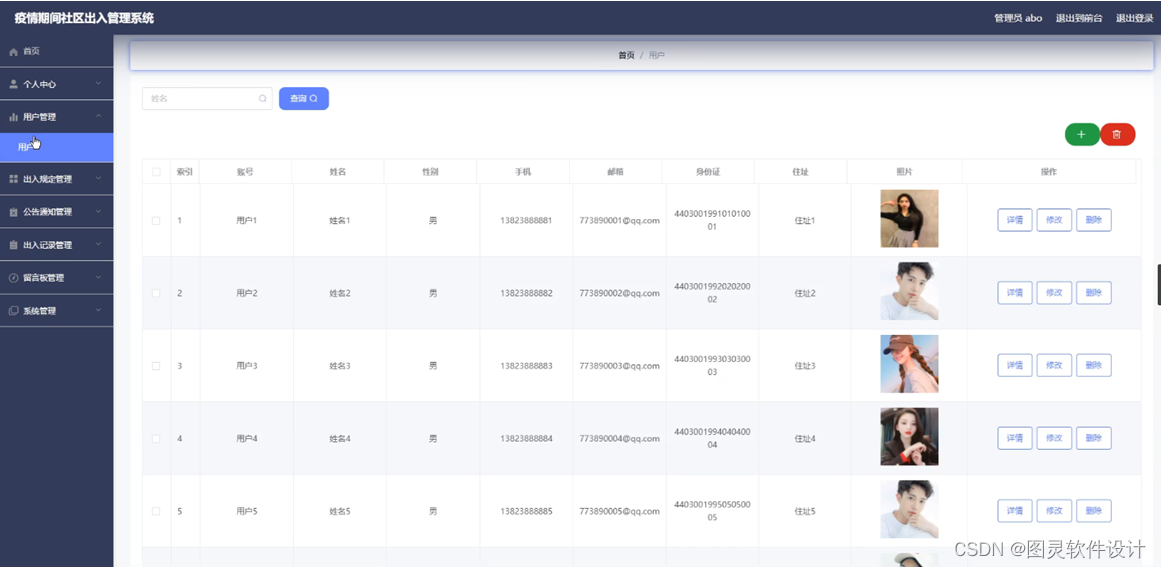Click the photo thumbnail of 用户5
The image size is (1161, 568).
click(909, 509)
